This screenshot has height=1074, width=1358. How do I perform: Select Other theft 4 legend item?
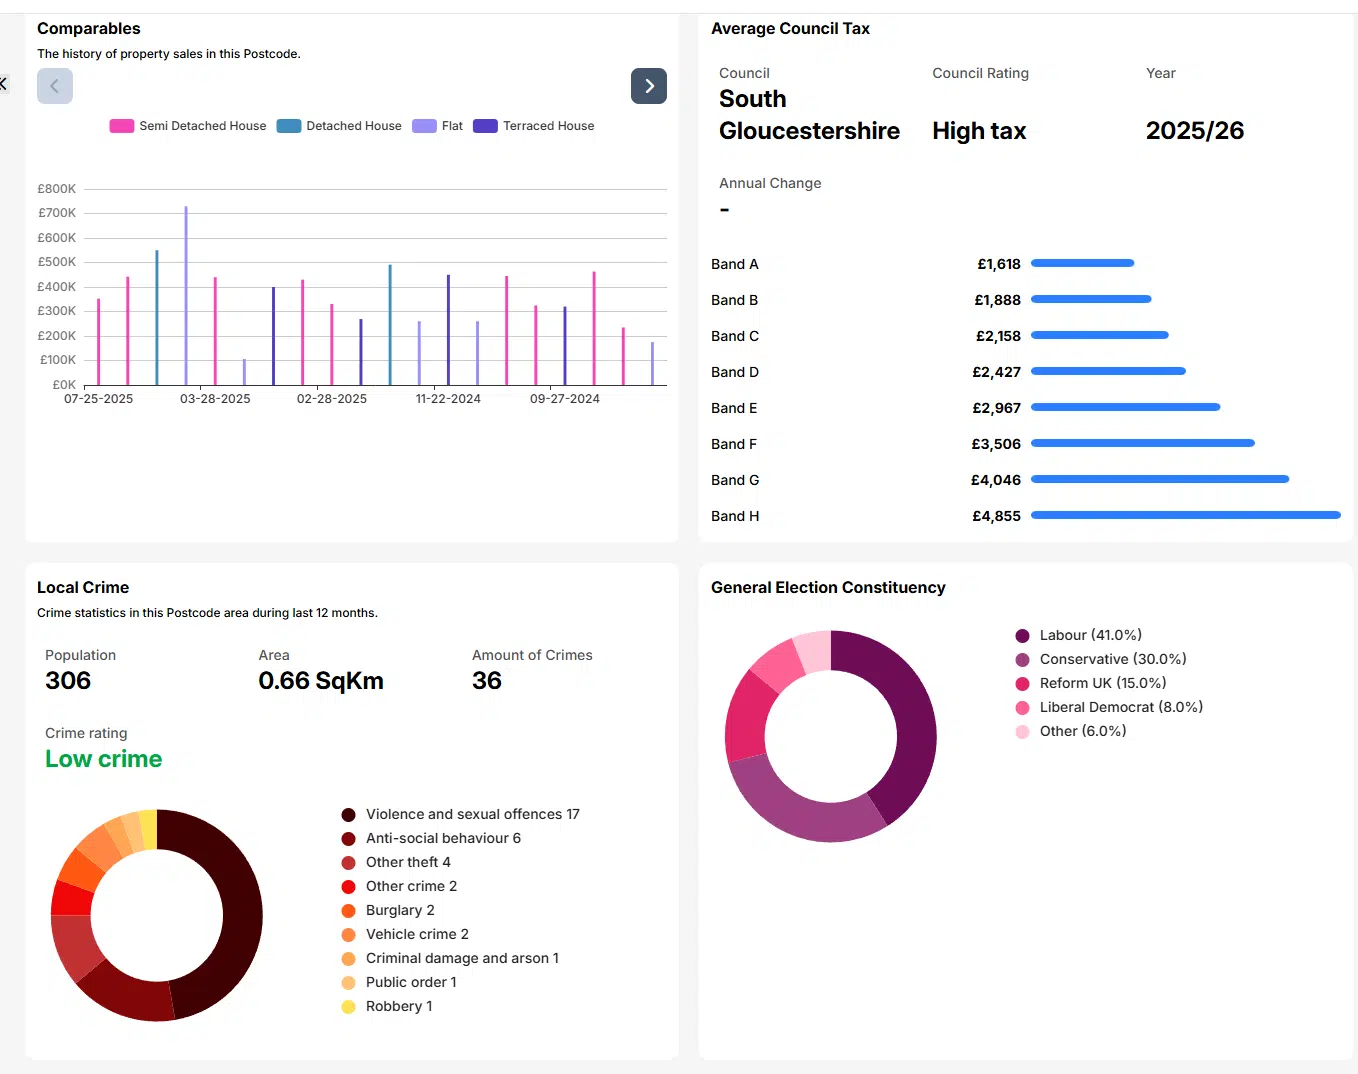395,862
